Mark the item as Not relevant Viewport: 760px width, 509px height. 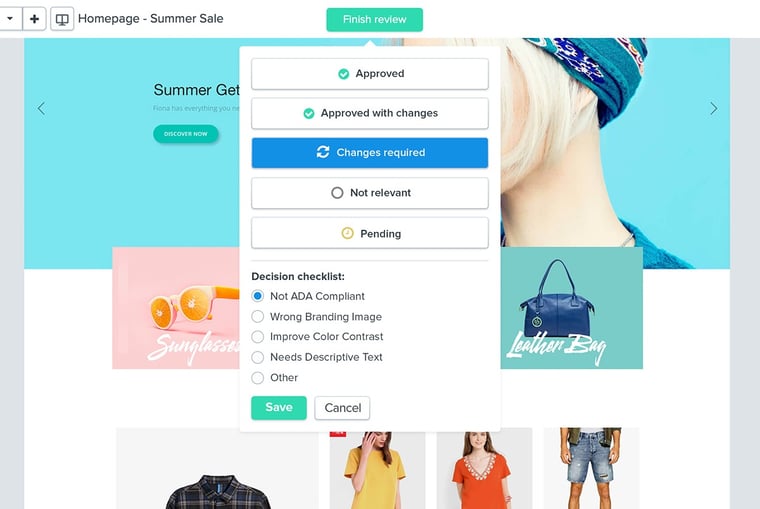click(370, 193)
